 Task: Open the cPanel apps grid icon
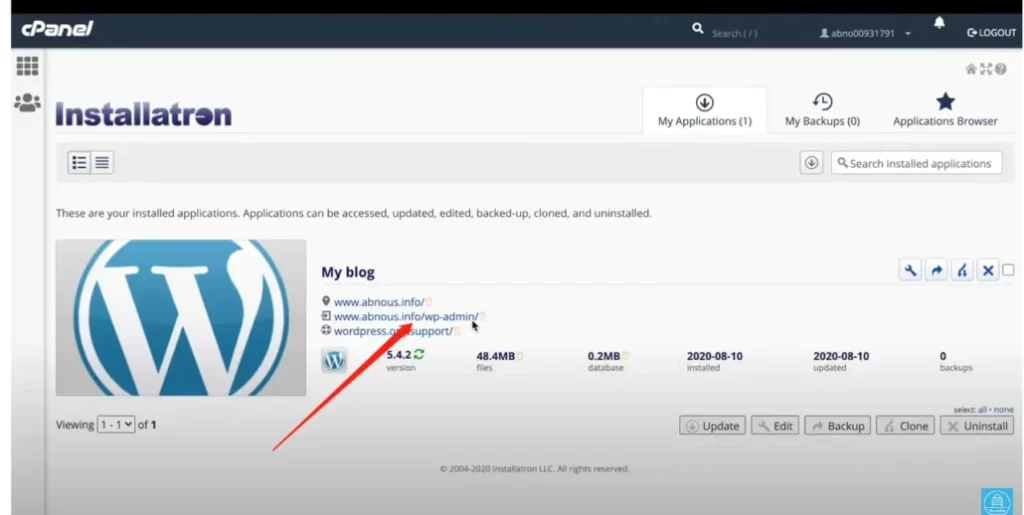point(27,66)
